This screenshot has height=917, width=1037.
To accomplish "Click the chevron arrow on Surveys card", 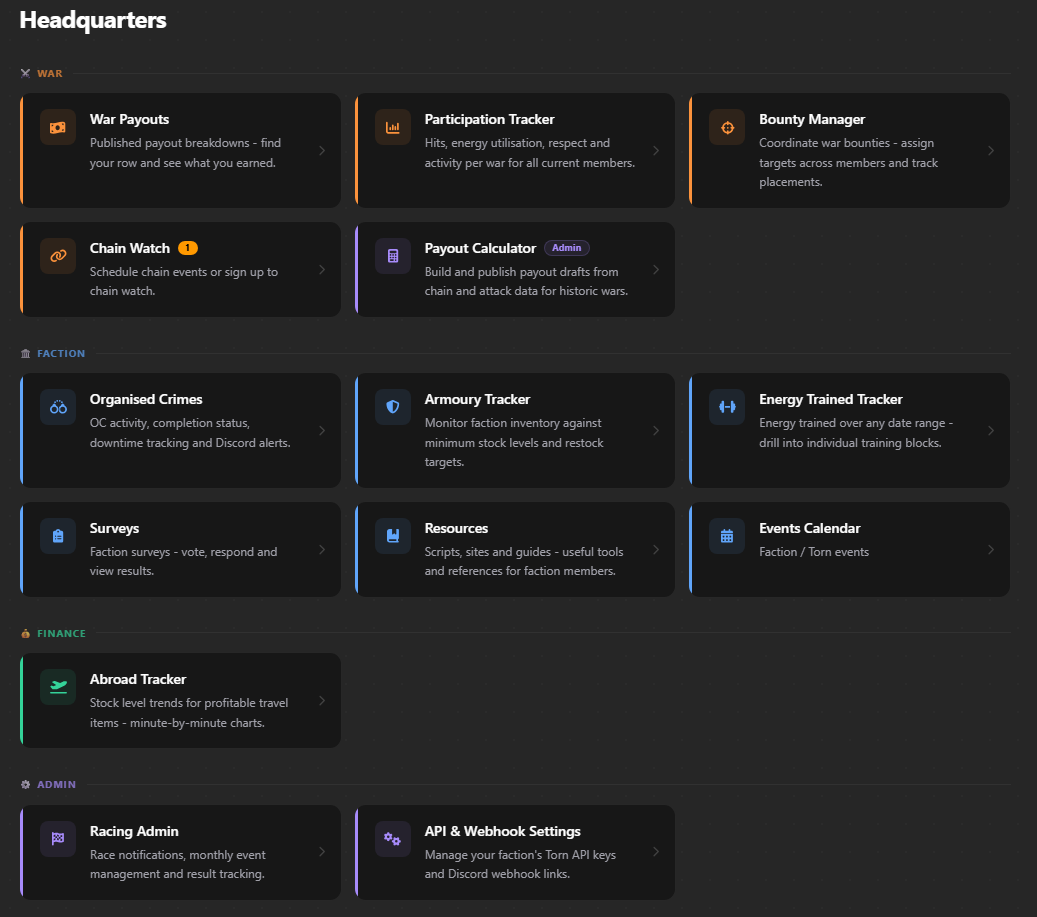I will click(322, 549).
